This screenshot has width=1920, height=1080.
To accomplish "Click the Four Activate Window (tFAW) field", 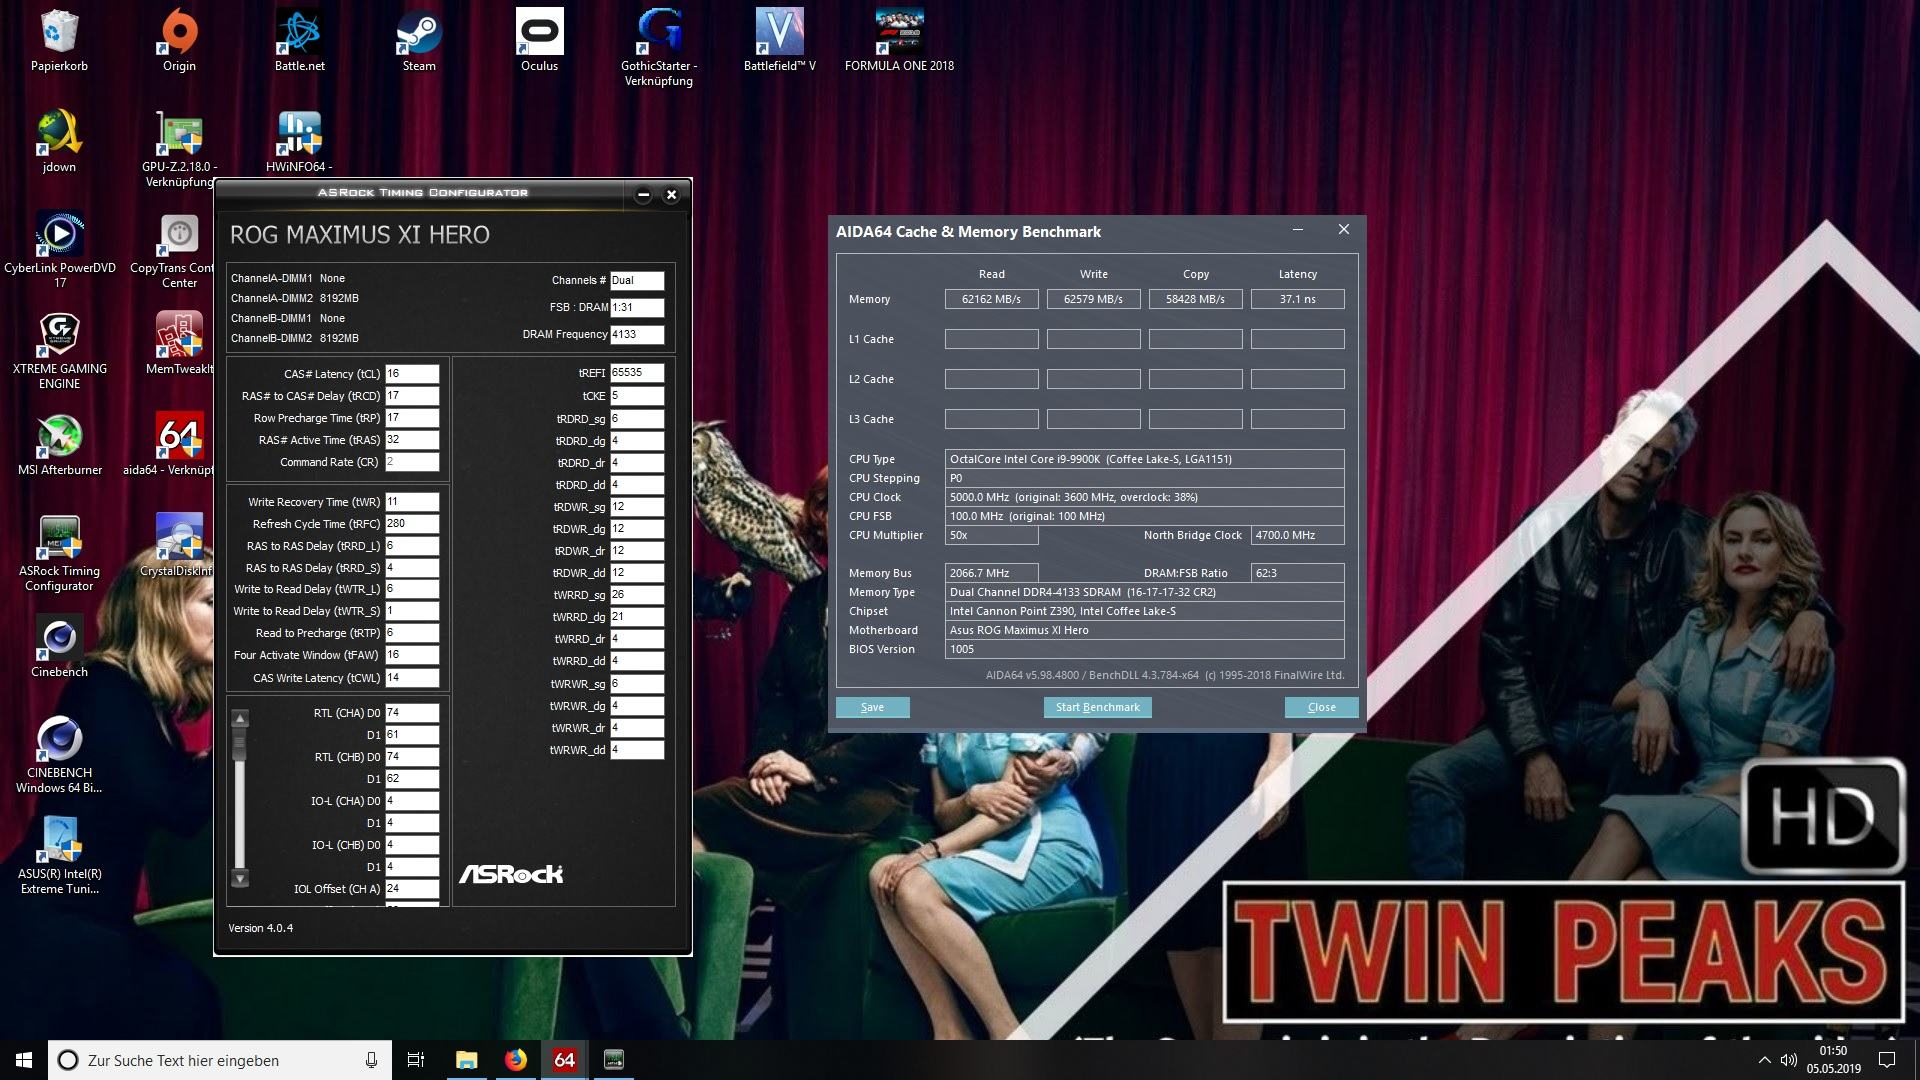I will [412, 655].
